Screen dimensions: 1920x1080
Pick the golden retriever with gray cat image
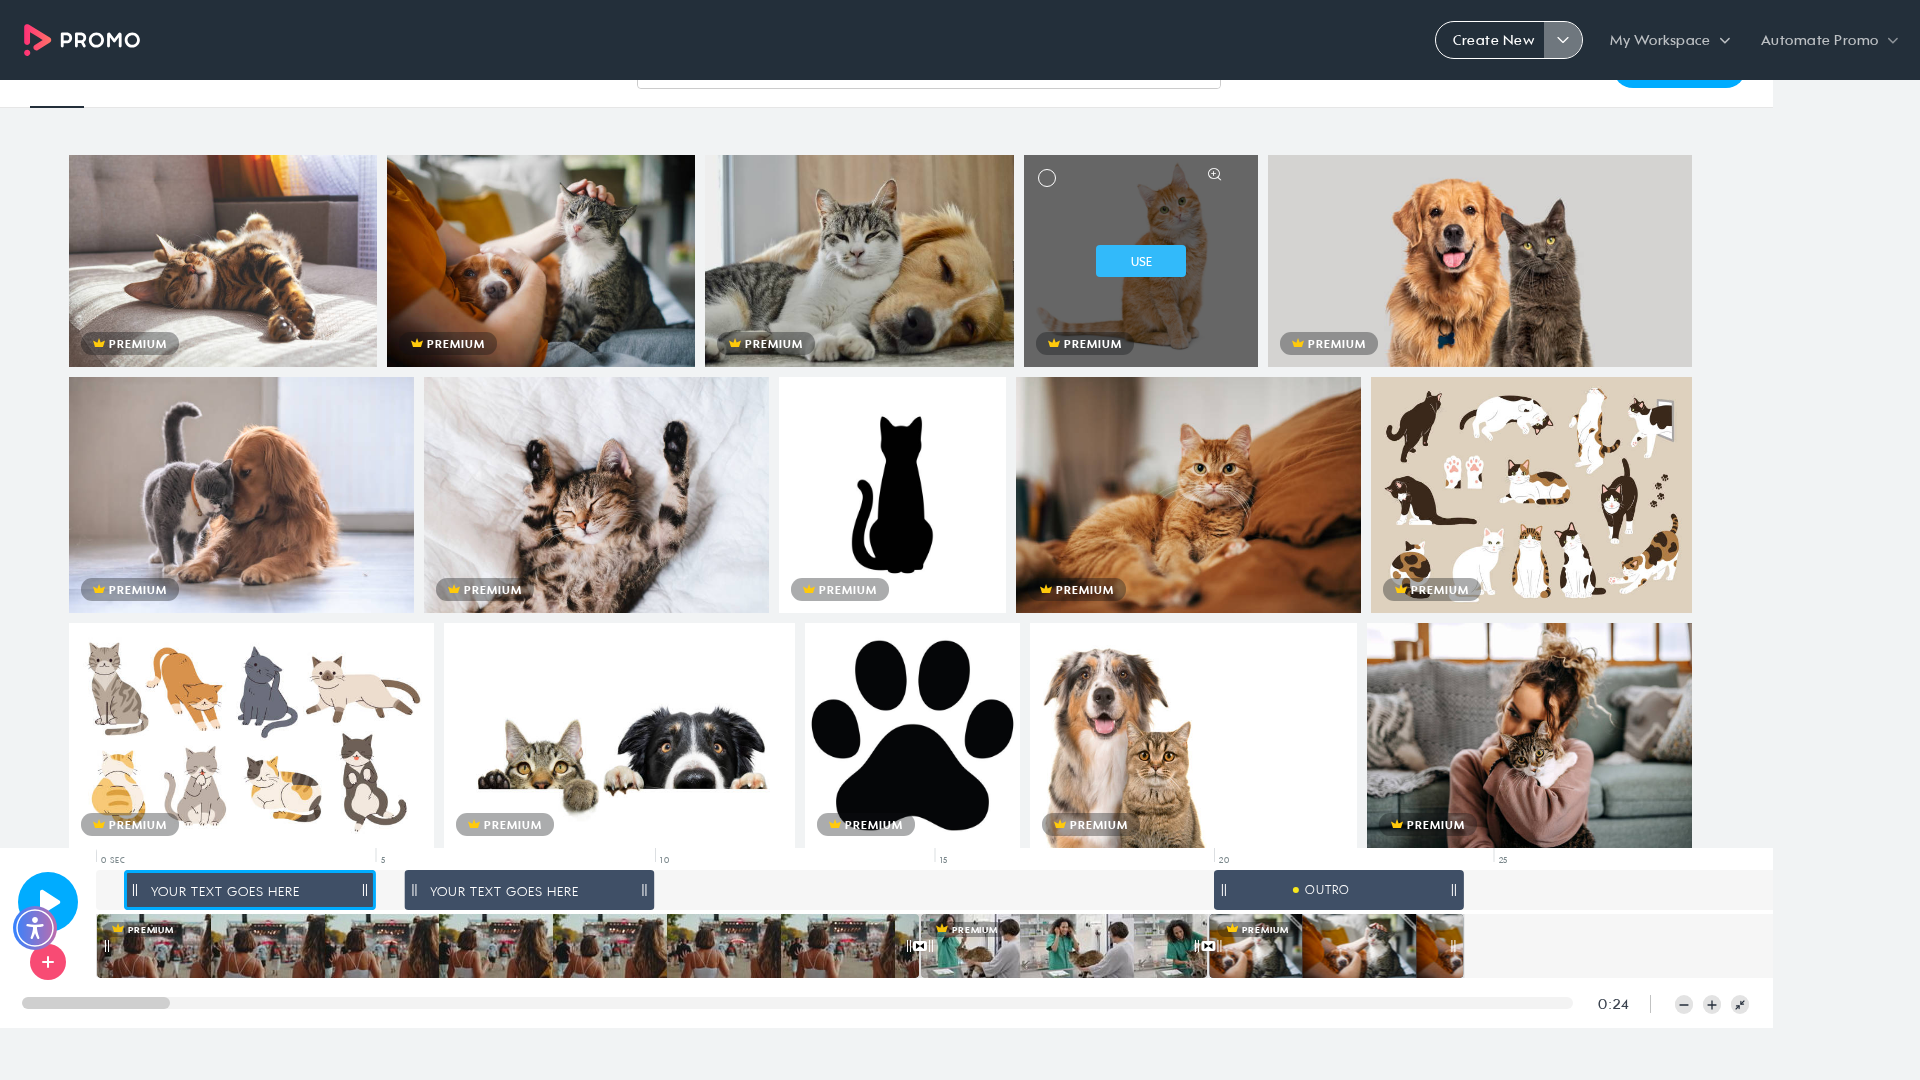1480,261
